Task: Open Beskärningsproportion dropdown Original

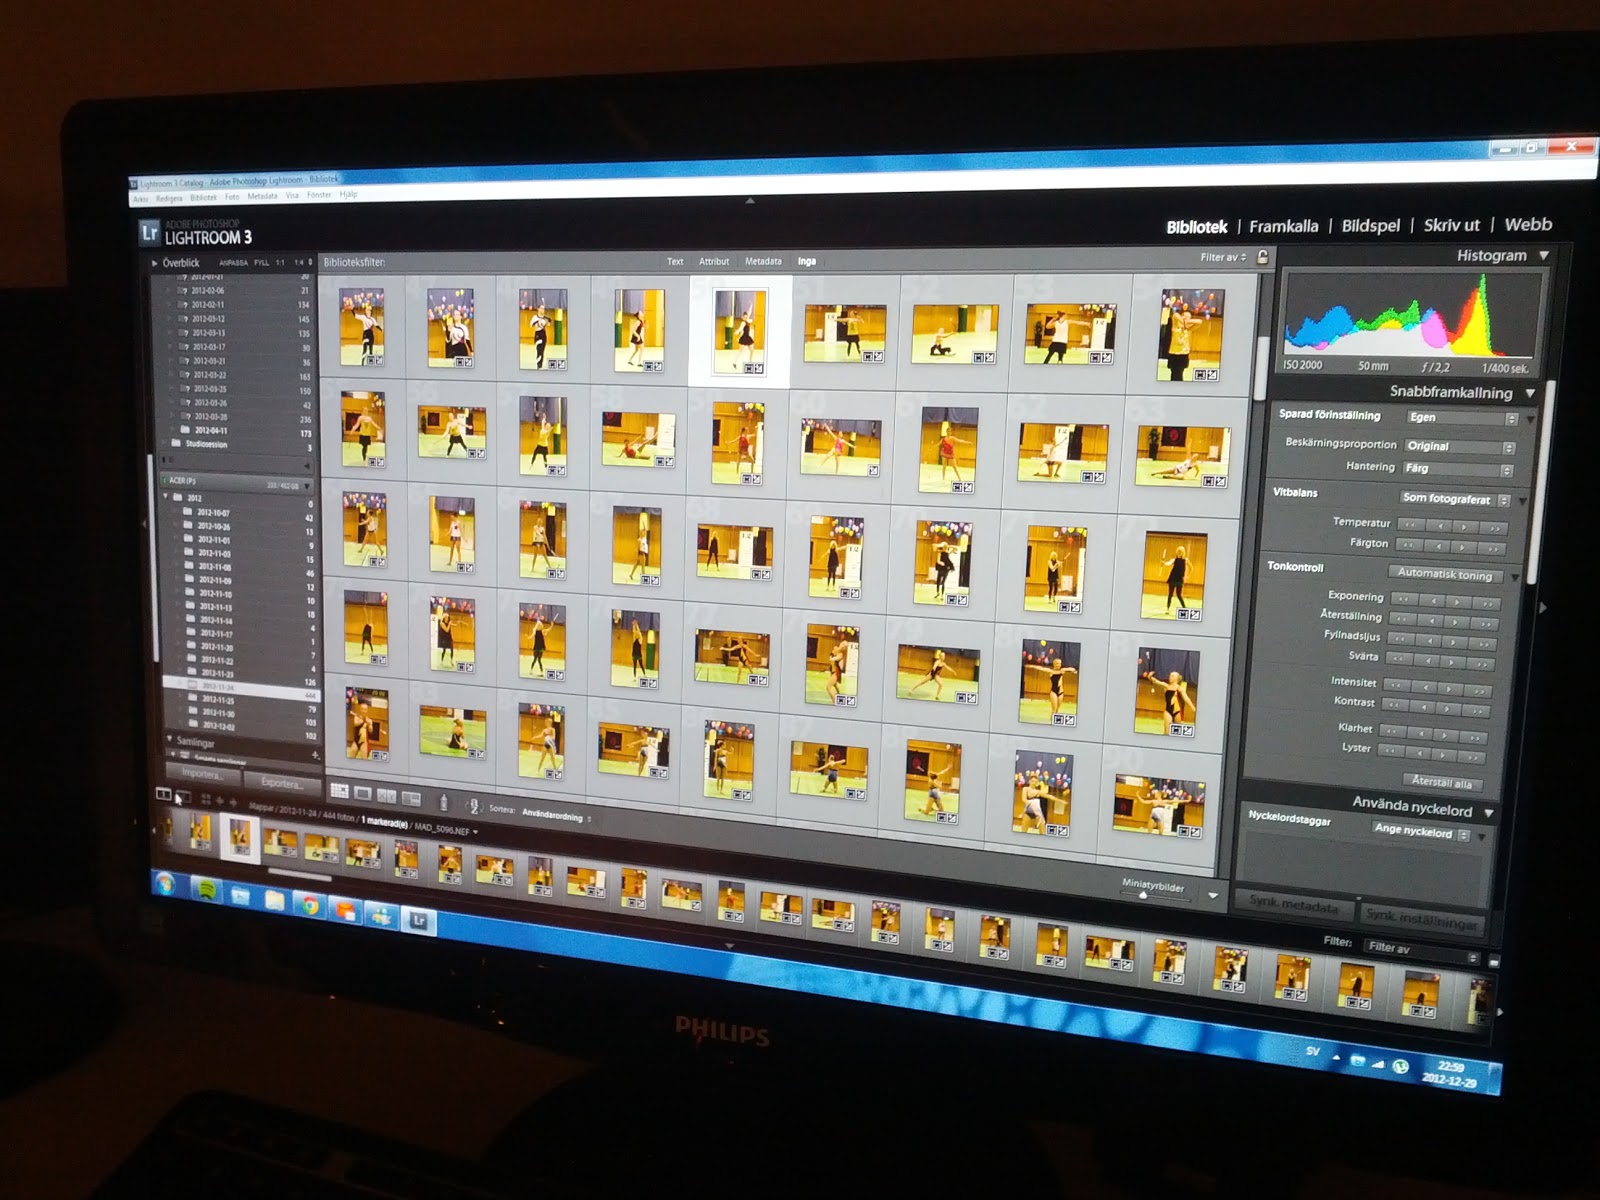Action: pyautogui.click(x=1459, y=447)
